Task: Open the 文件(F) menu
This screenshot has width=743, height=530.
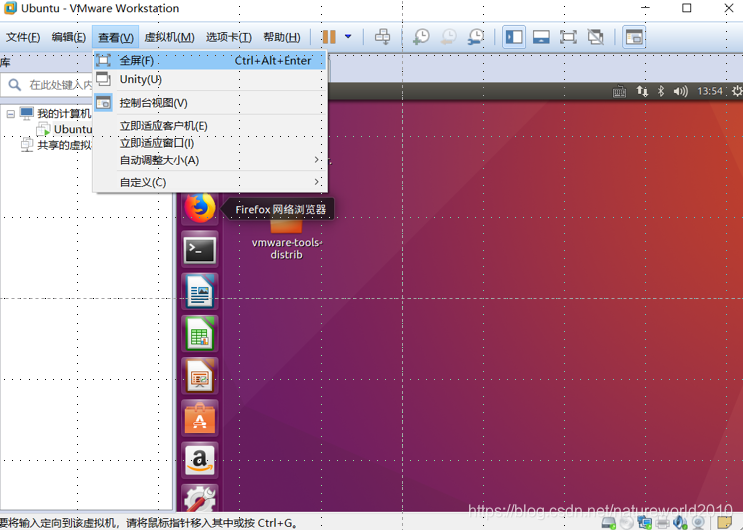Action: 23,37
